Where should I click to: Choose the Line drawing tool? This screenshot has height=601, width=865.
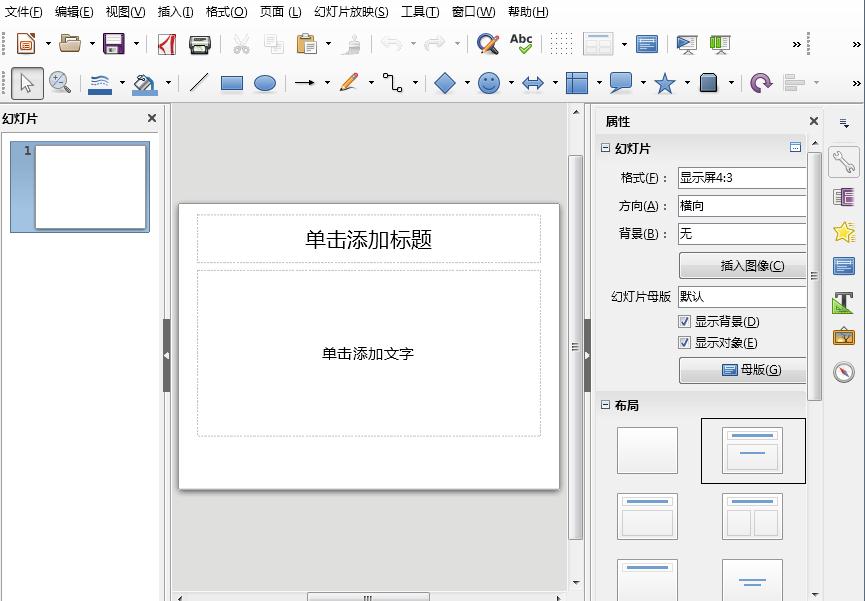coord(199,84)
